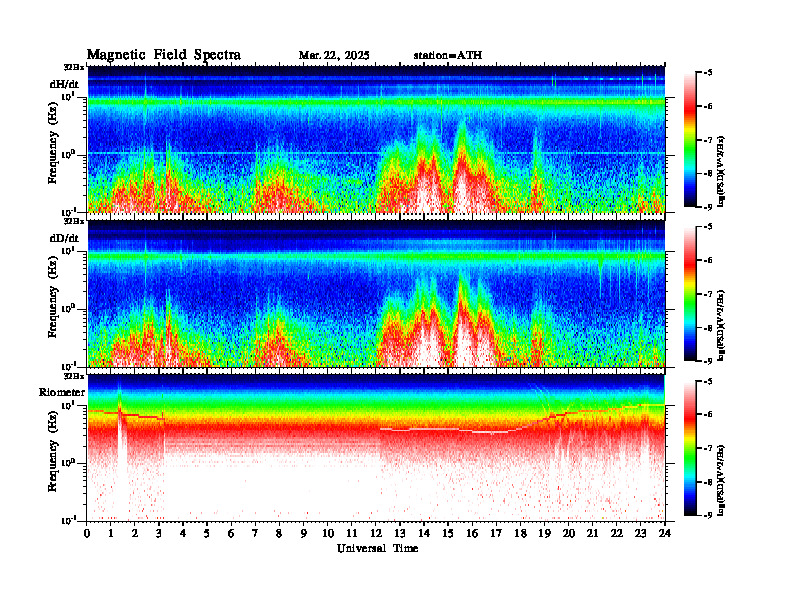The height and width of the screenshot is (612, 792).
Task: Click hour "22" on the Universal Time axis
Action: (x=617, y=534)
